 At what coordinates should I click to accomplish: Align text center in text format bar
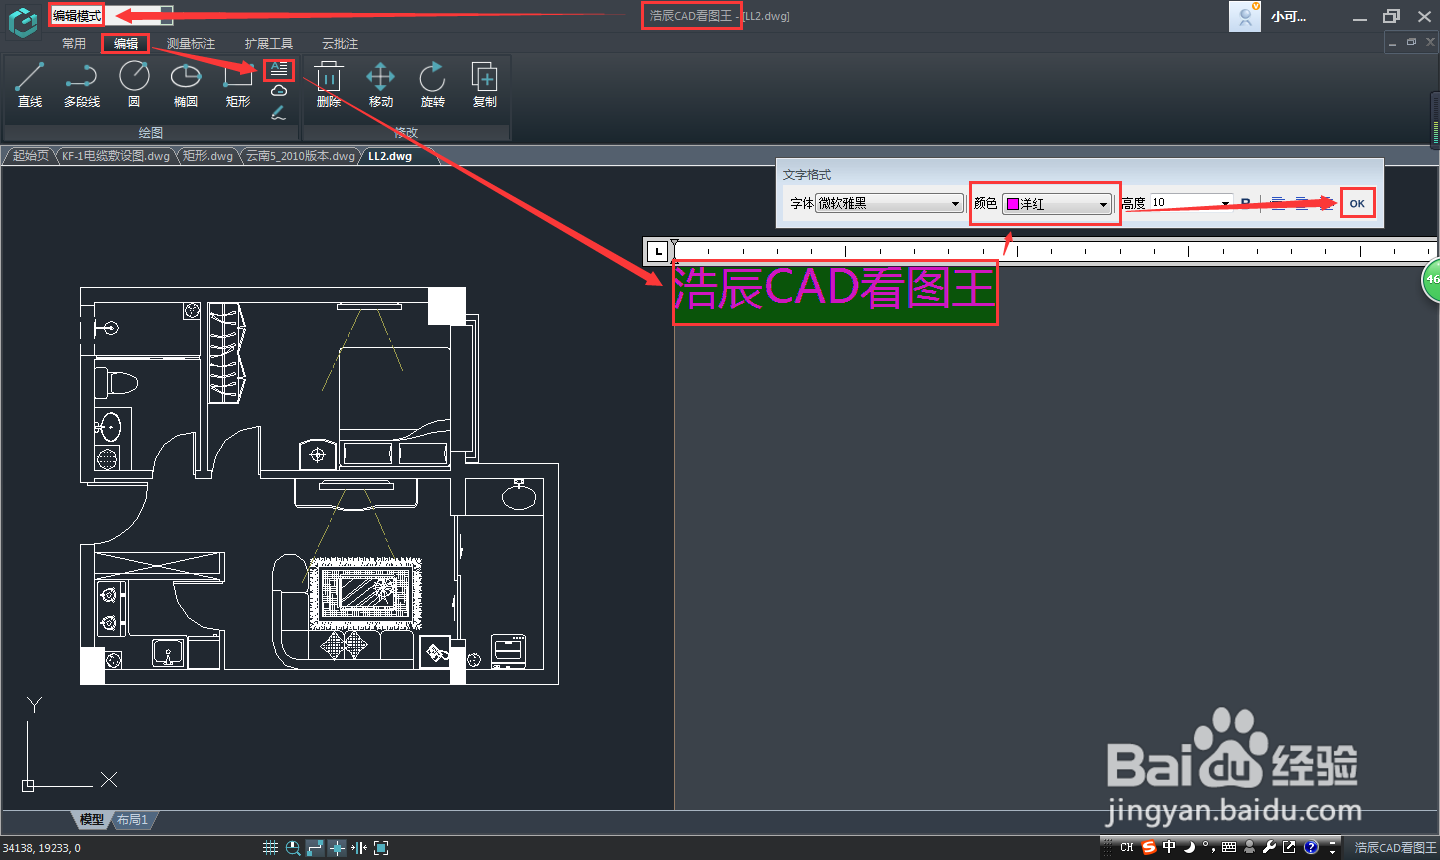pyautogui.click(x=1301, y=203)
